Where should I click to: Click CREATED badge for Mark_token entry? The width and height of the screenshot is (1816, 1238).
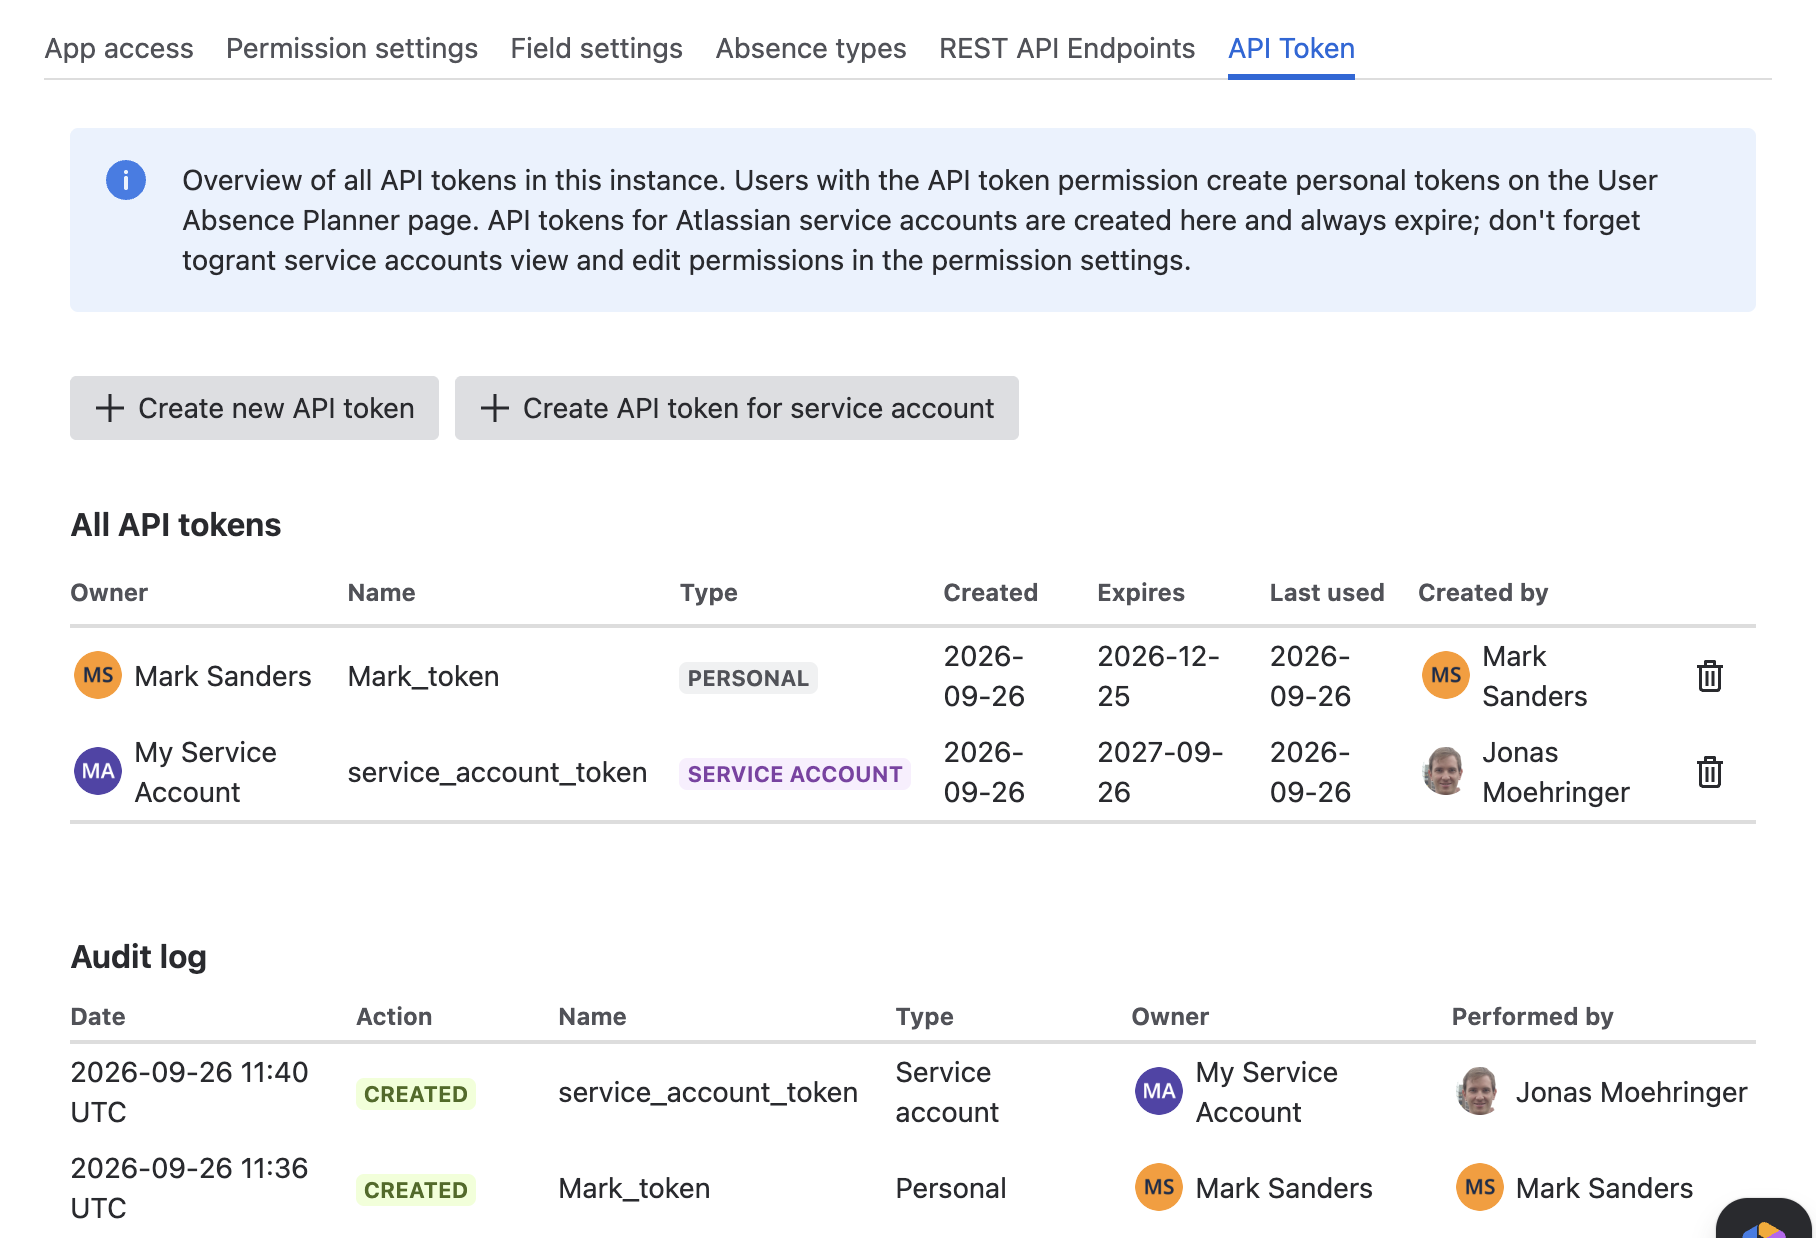click(415, 1190)
